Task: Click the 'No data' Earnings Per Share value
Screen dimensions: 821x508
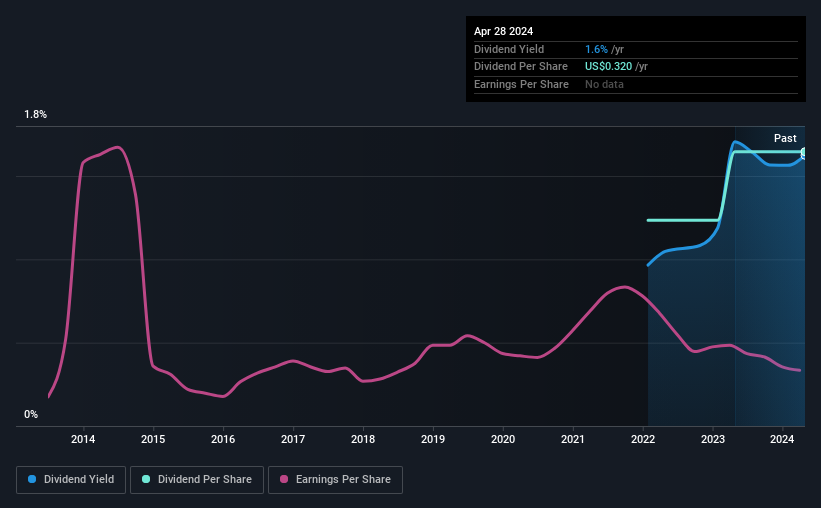Action: coord(604,84)
